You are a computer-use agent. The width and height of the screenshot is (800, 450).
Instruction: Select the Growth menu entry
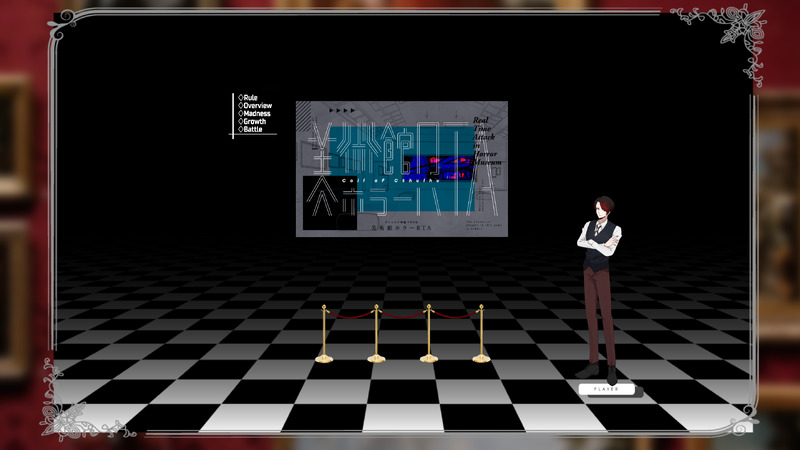252,121
